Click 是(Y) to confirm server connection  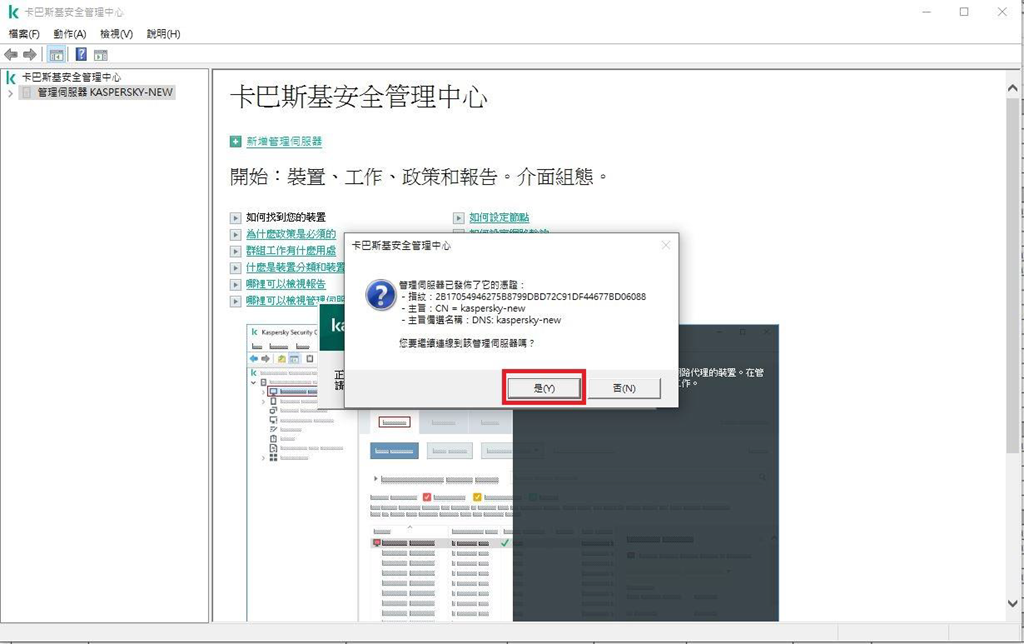(543, 388)
